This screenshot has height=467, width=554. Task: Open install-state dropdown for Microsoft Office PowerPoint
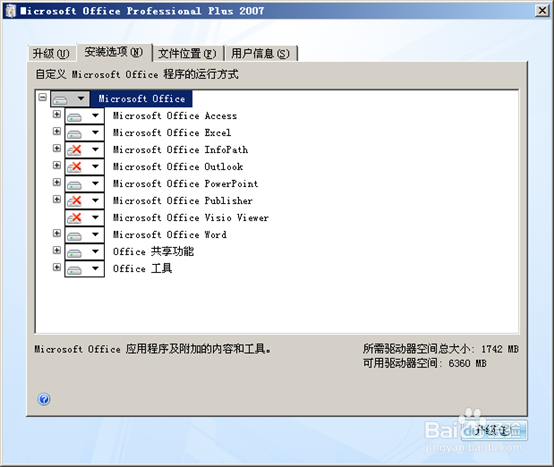[84, 183]
